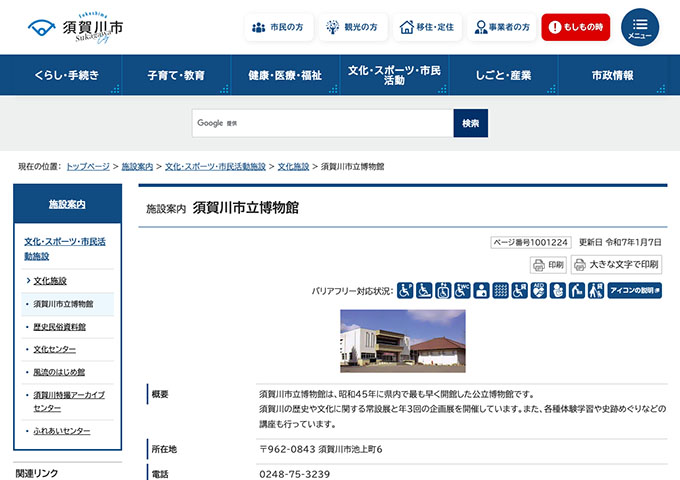This screenshot has height=480, width=680.
Task: Open sidebar 文化・スポーツ・市民活動施設 link
Action: (65, 248)
